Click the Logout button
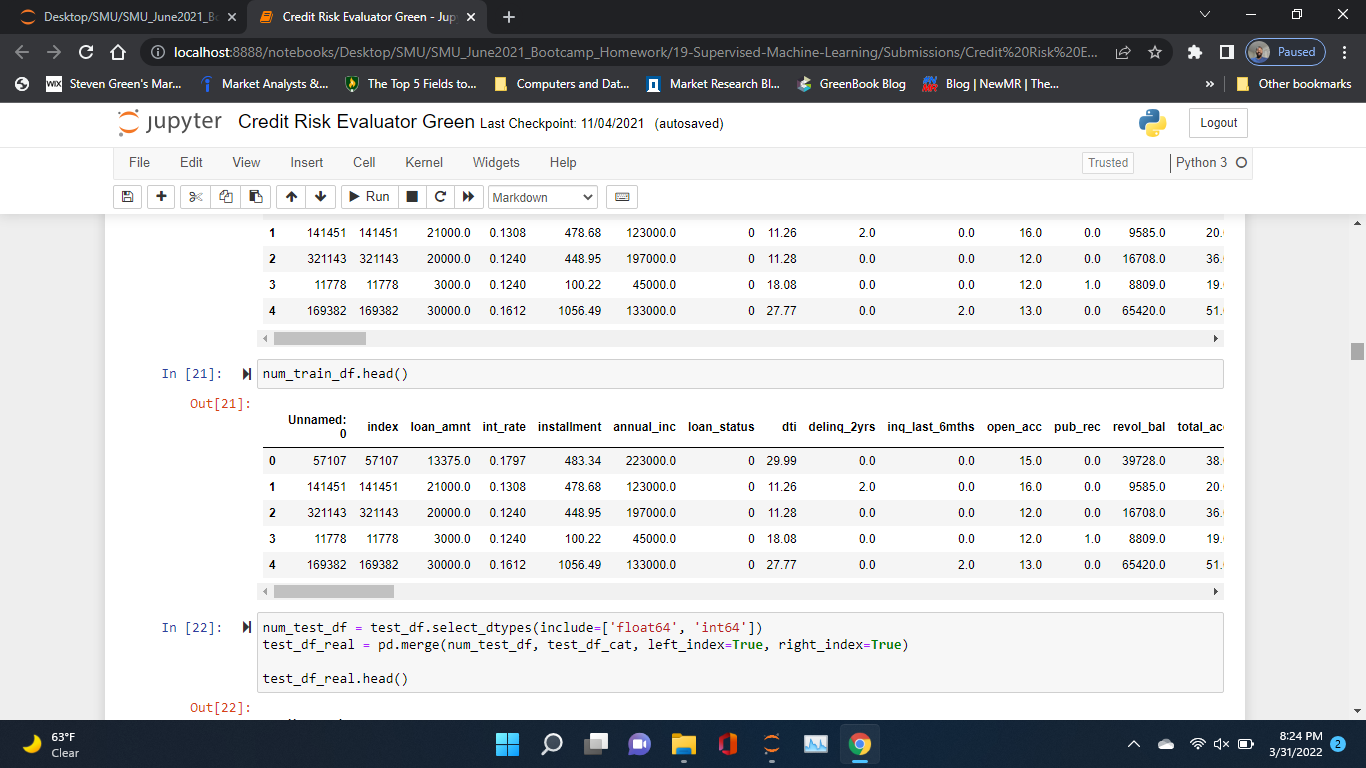Screen dimensions: 1366x768 coord(1218,123)
